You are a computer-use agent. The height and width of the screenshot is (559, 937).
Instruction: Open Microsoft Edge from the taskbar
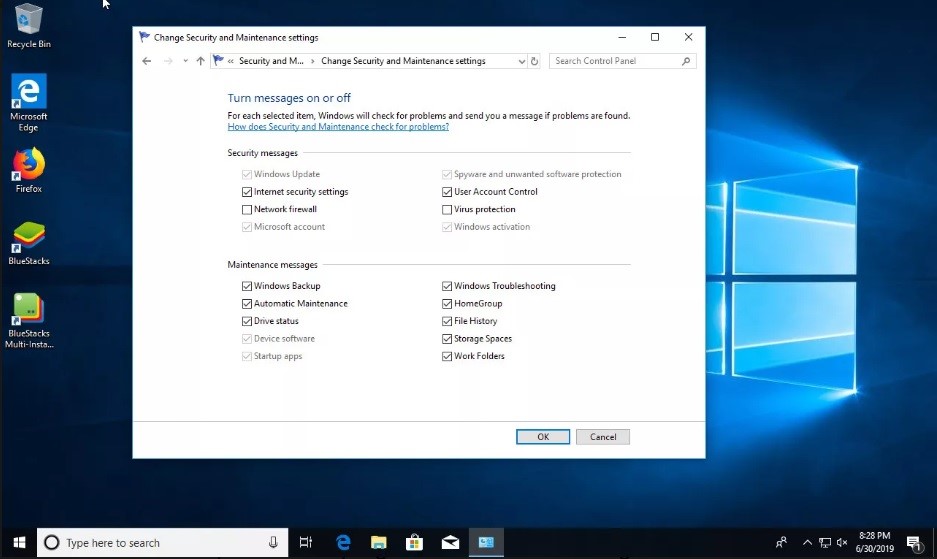tap(343, 542)
